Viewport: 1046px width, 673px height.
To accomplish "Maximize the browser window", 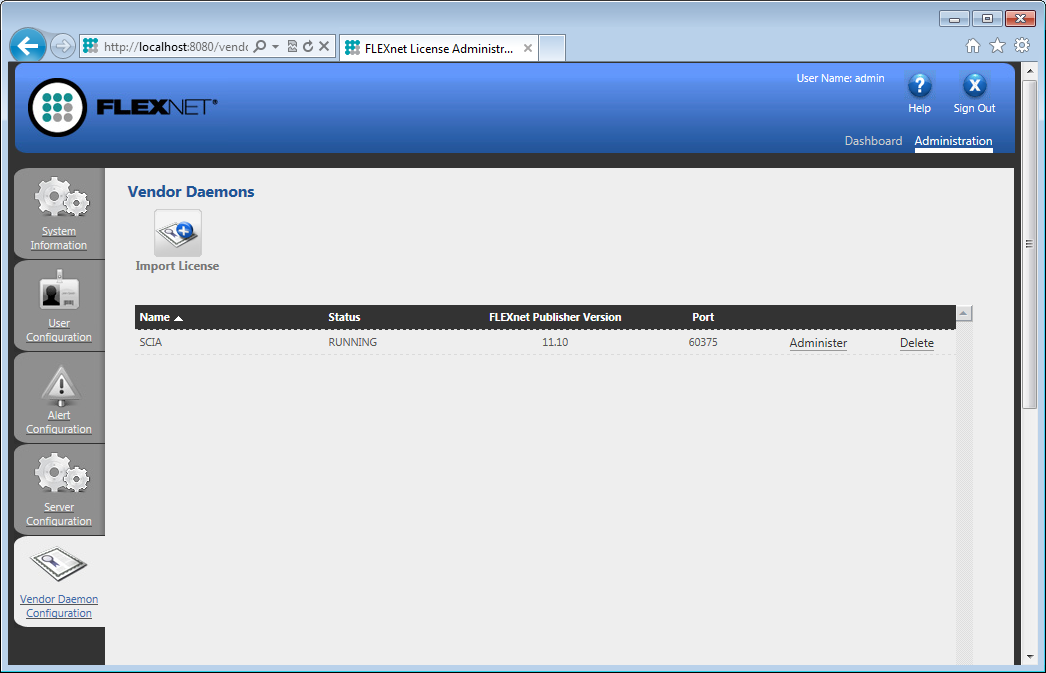I will click(987, 19).
